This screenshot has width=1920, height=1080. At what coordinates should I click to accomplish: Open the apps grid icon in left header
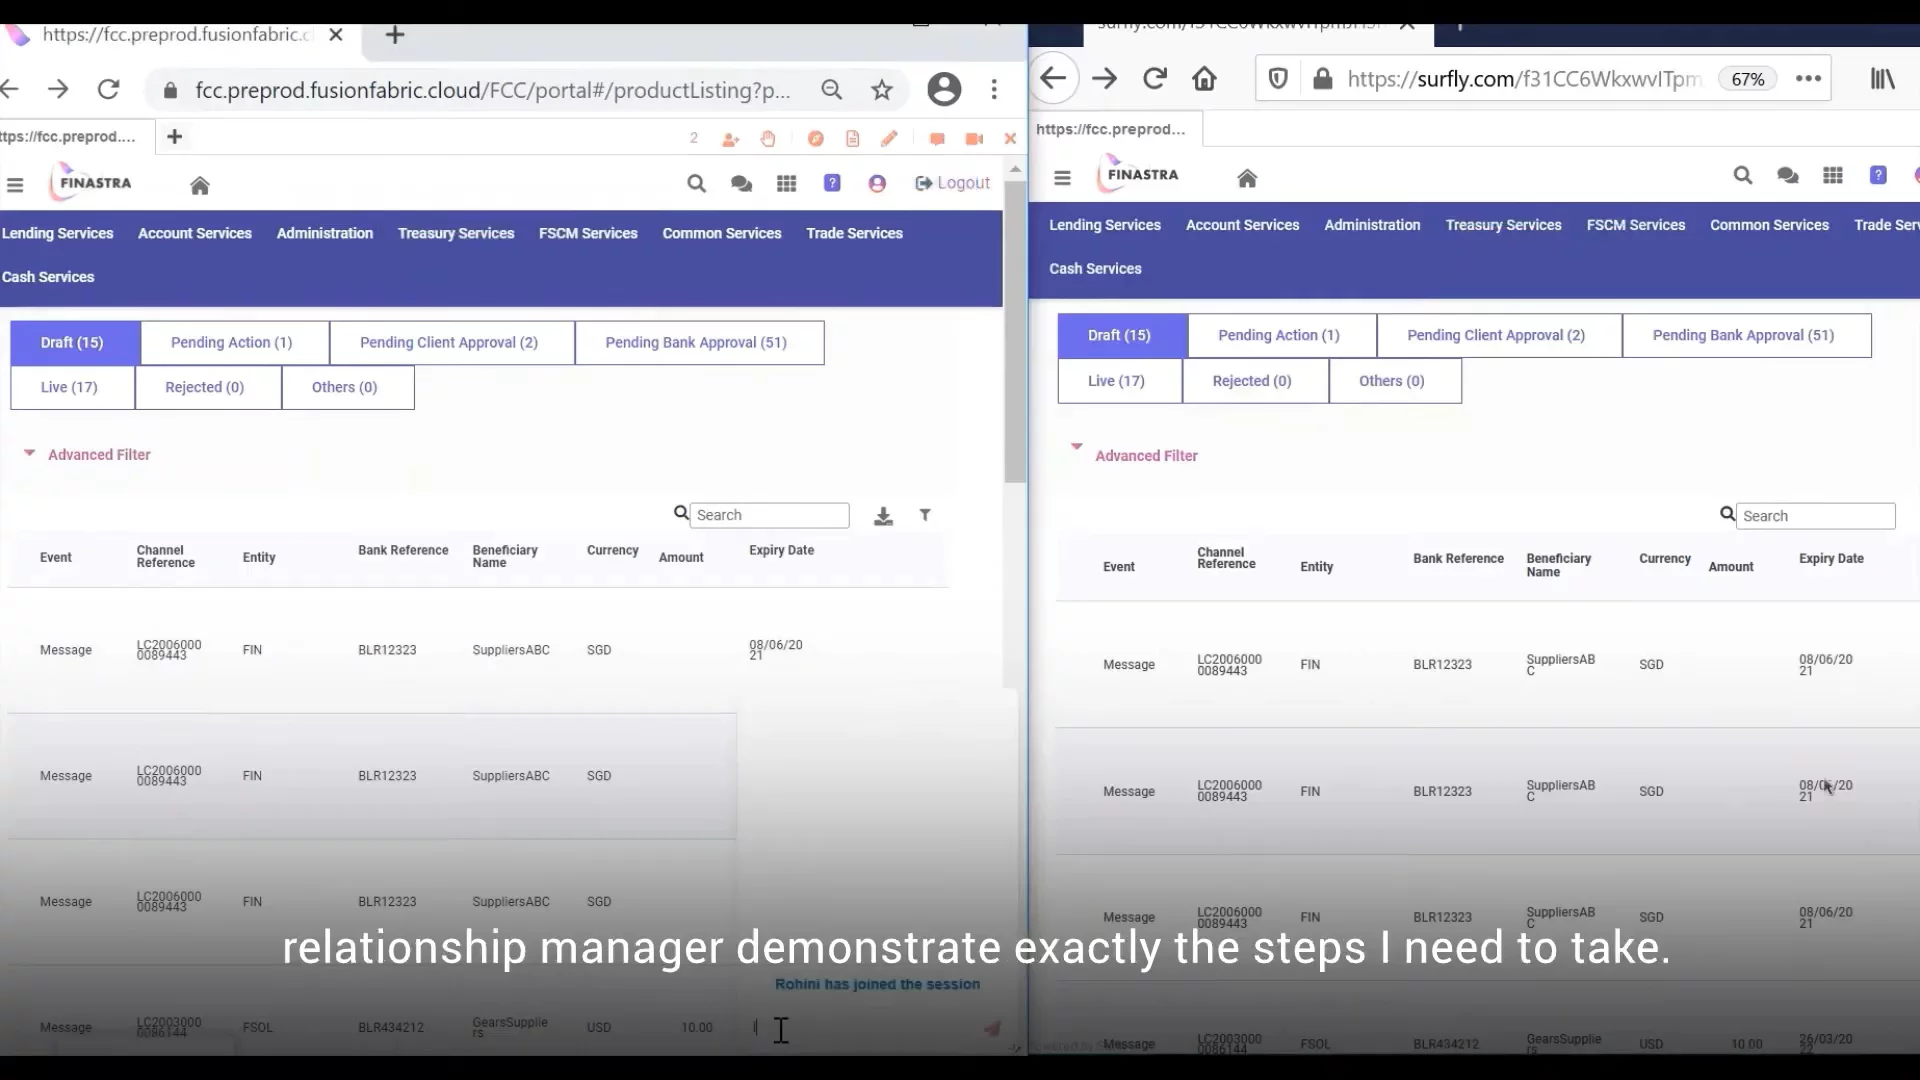pyautogui.click(x=787, y=183)
